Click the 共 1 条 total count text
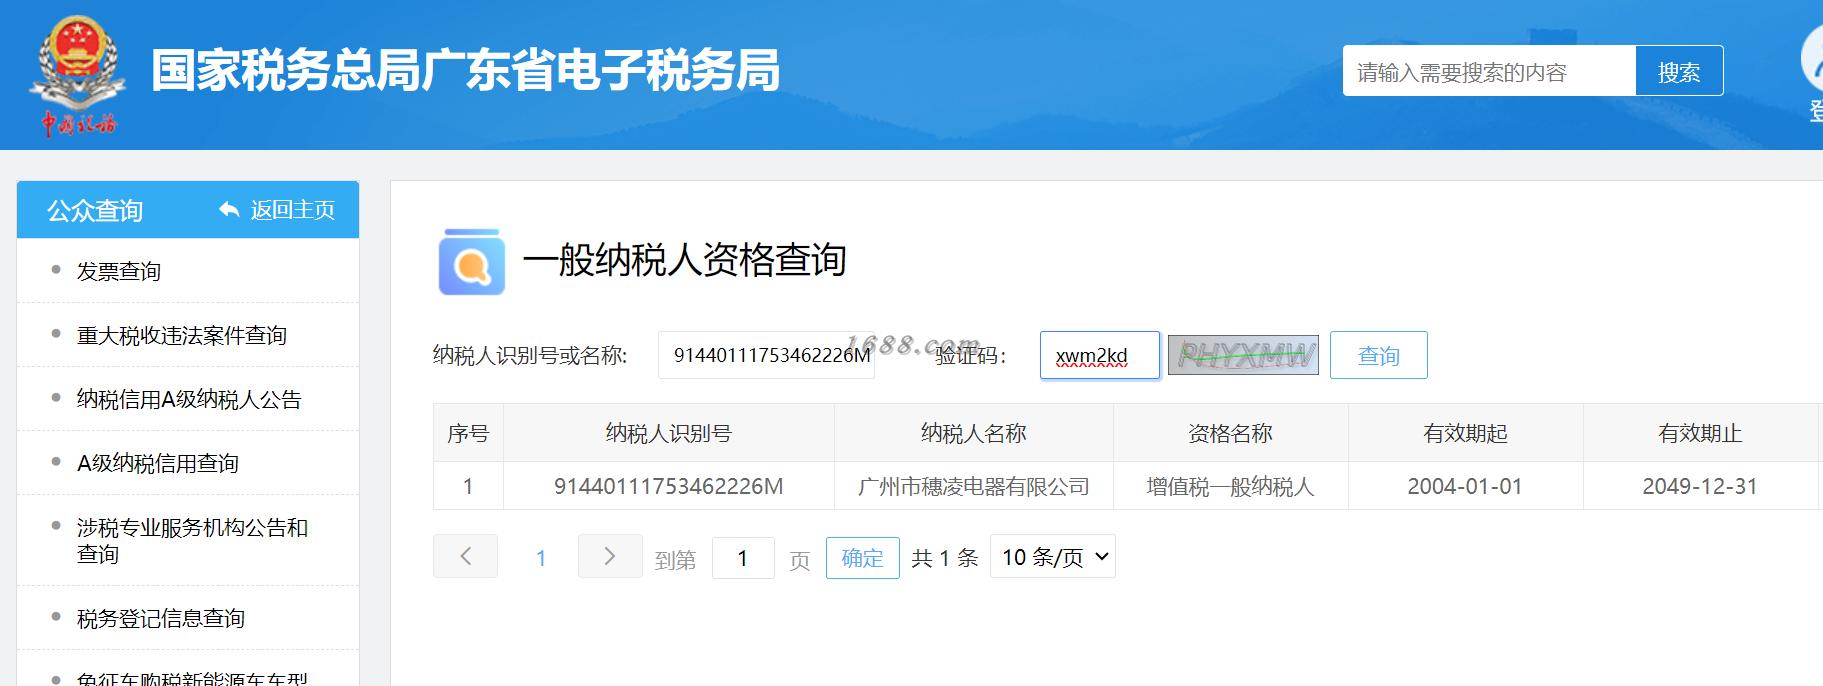This screenshot has width=1823, height=686. click(x=945, y=558)
